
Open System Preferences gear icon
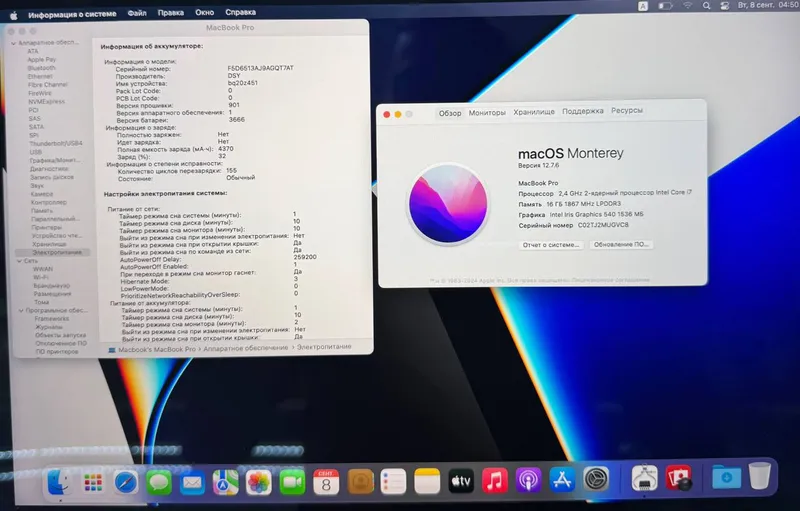coord(596,480)
